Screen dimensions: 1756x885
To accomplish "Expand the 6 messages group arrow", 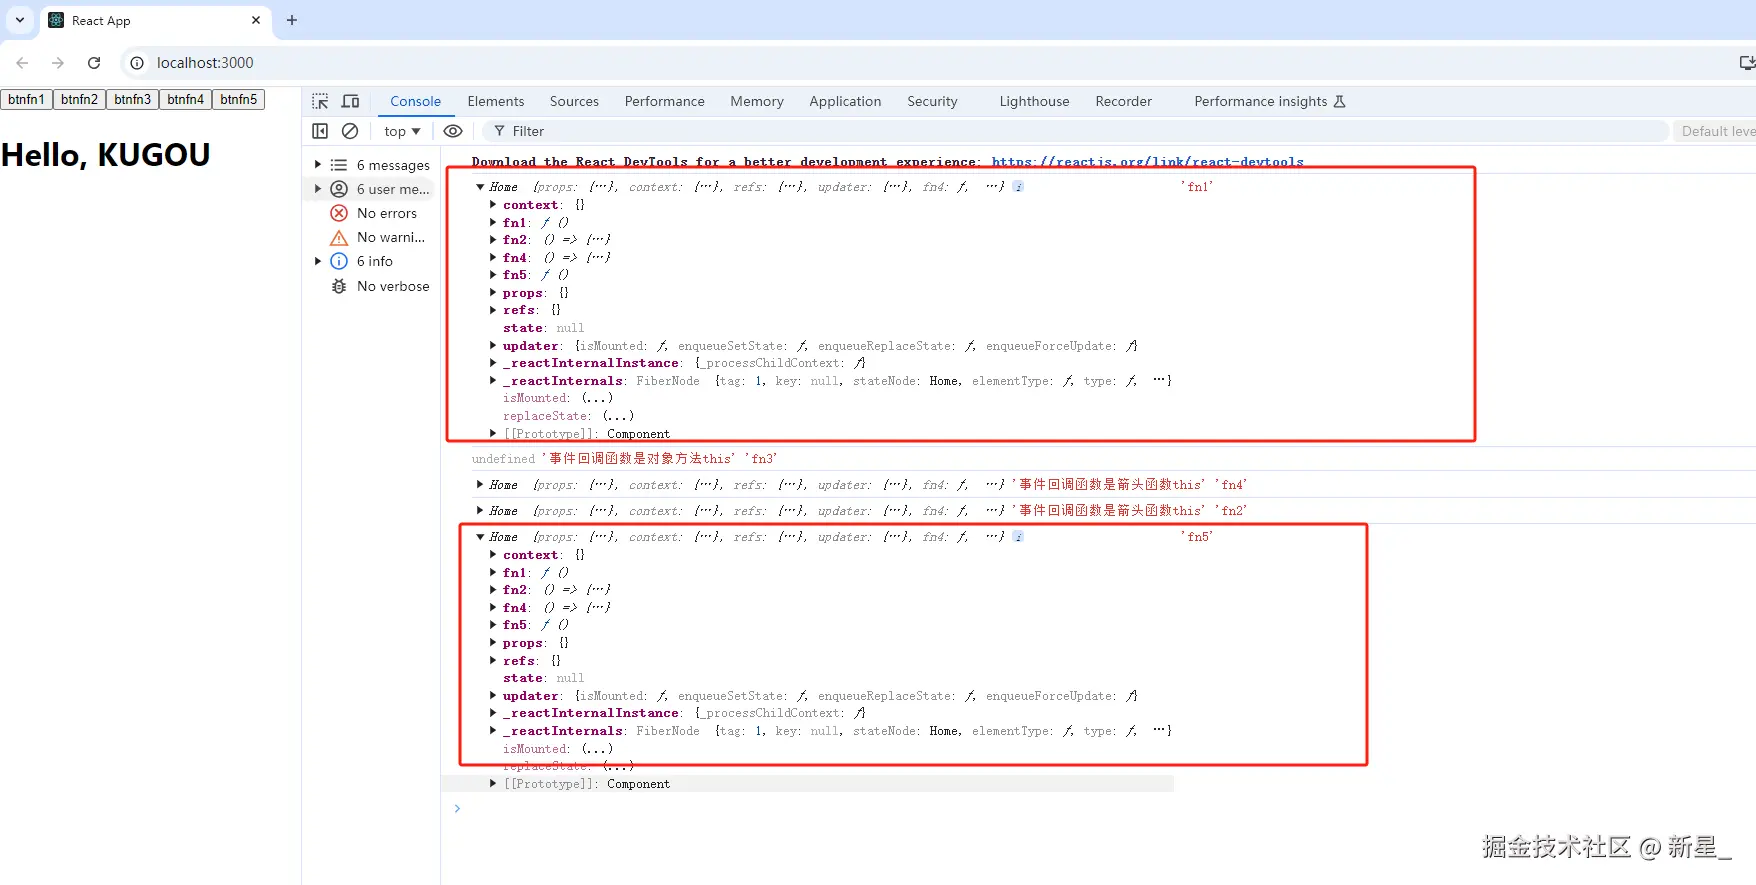I will [x=318, y=165].
